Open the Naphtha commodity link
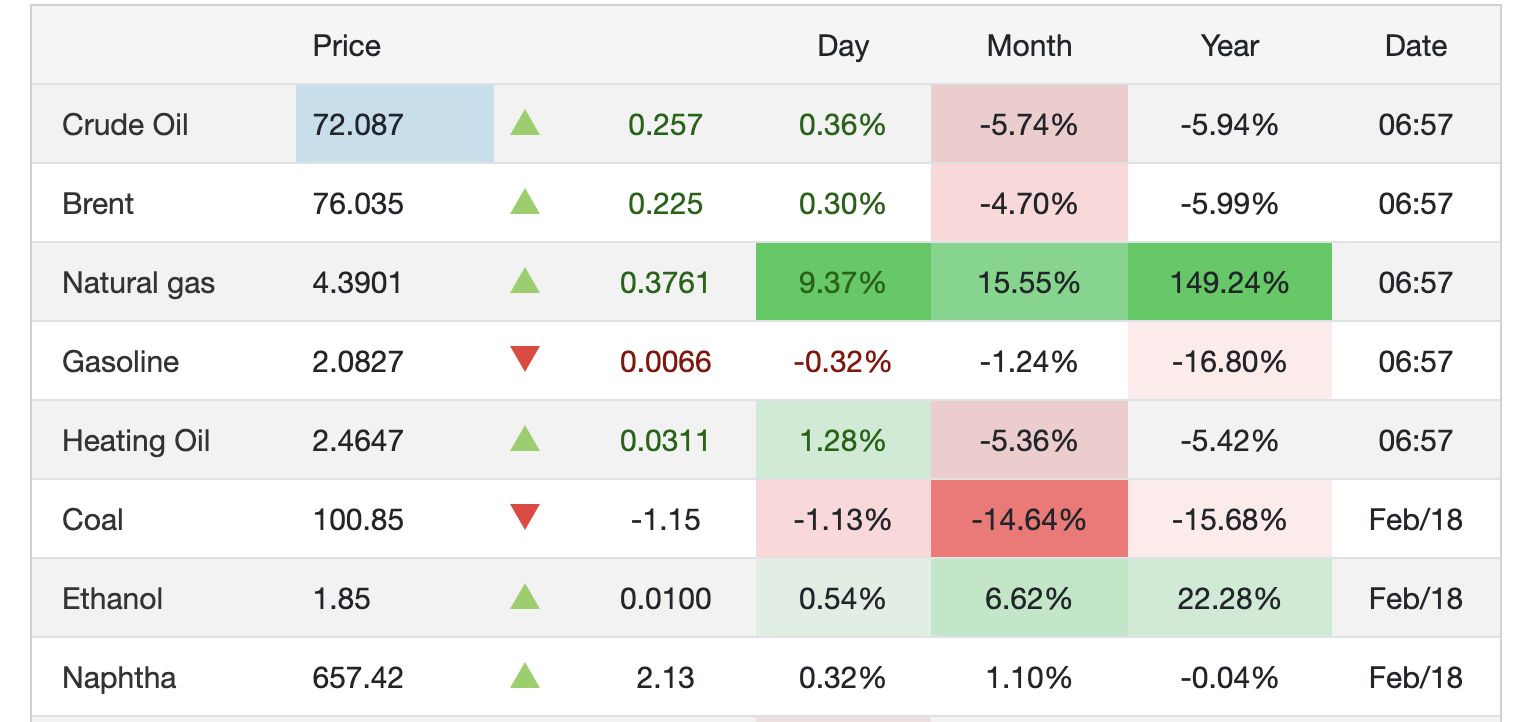Screen dimensions: 1522x722 pos(119,677)
